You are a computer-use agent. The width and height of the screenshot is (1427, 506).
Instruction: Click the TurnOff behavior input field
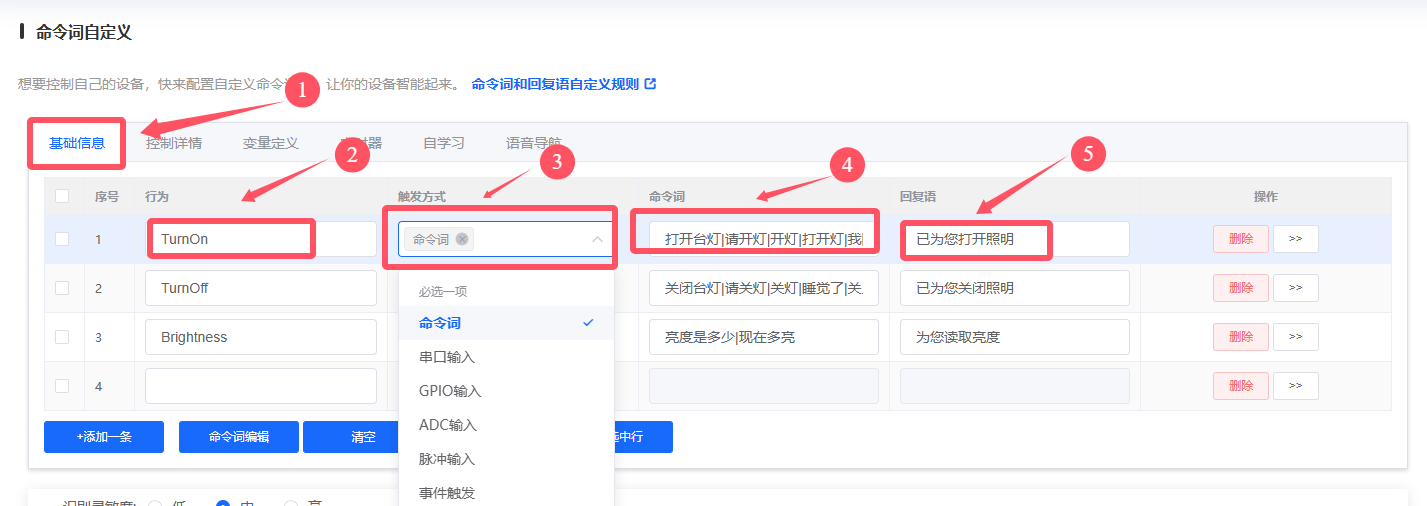pos(261,288)
